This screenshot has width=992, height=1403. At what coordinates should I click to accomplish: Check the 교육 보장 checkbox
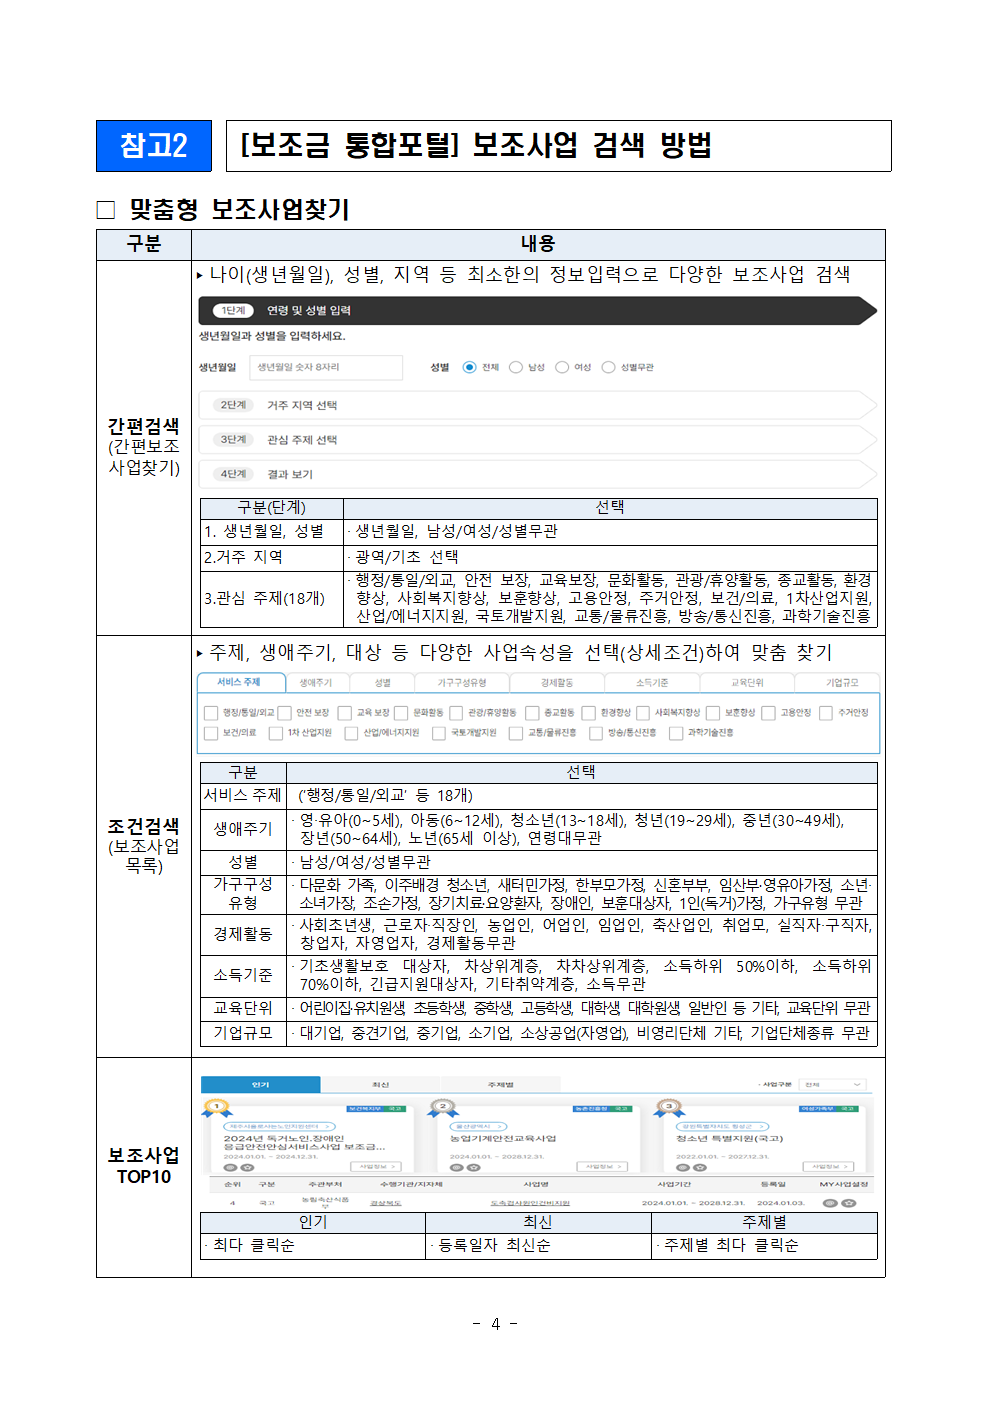[346, 713]
